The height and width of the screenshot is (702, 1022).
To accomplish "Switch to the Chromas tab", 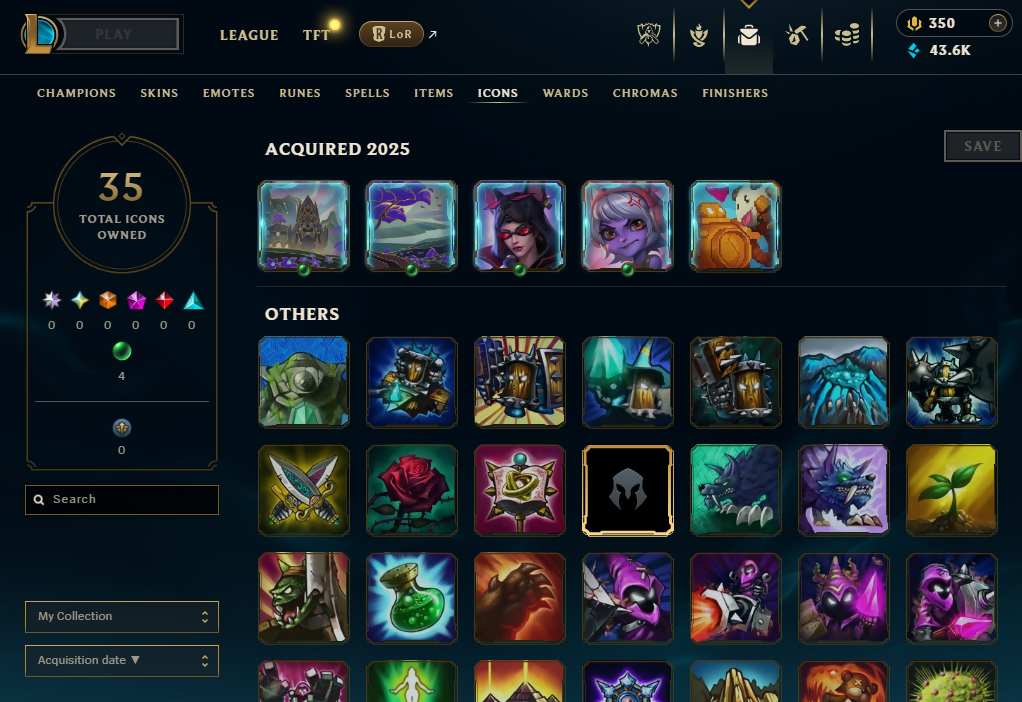I will pos(645,93).
